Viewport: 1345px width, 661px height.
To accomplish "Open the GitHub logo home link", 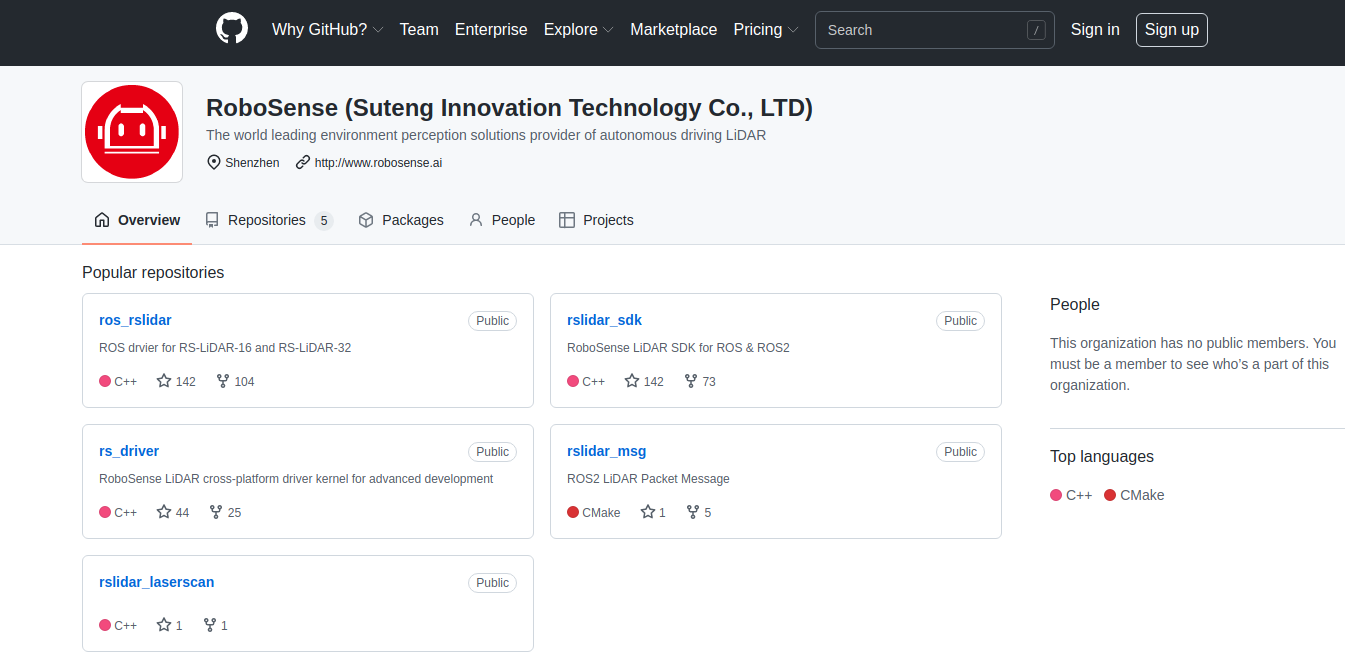I will point(232,29).
